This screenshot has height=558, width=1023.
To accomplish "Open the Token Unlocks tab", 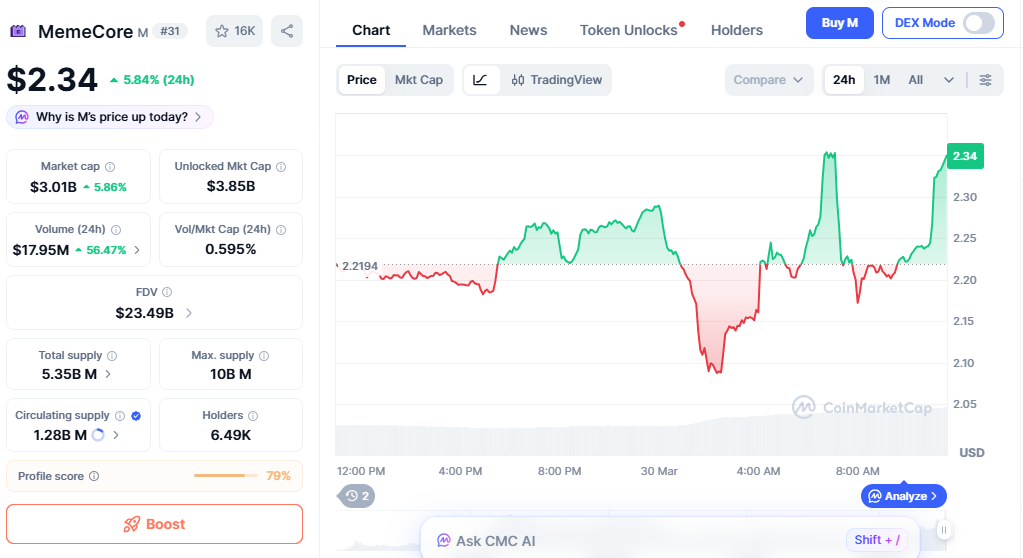I will 629,30.
